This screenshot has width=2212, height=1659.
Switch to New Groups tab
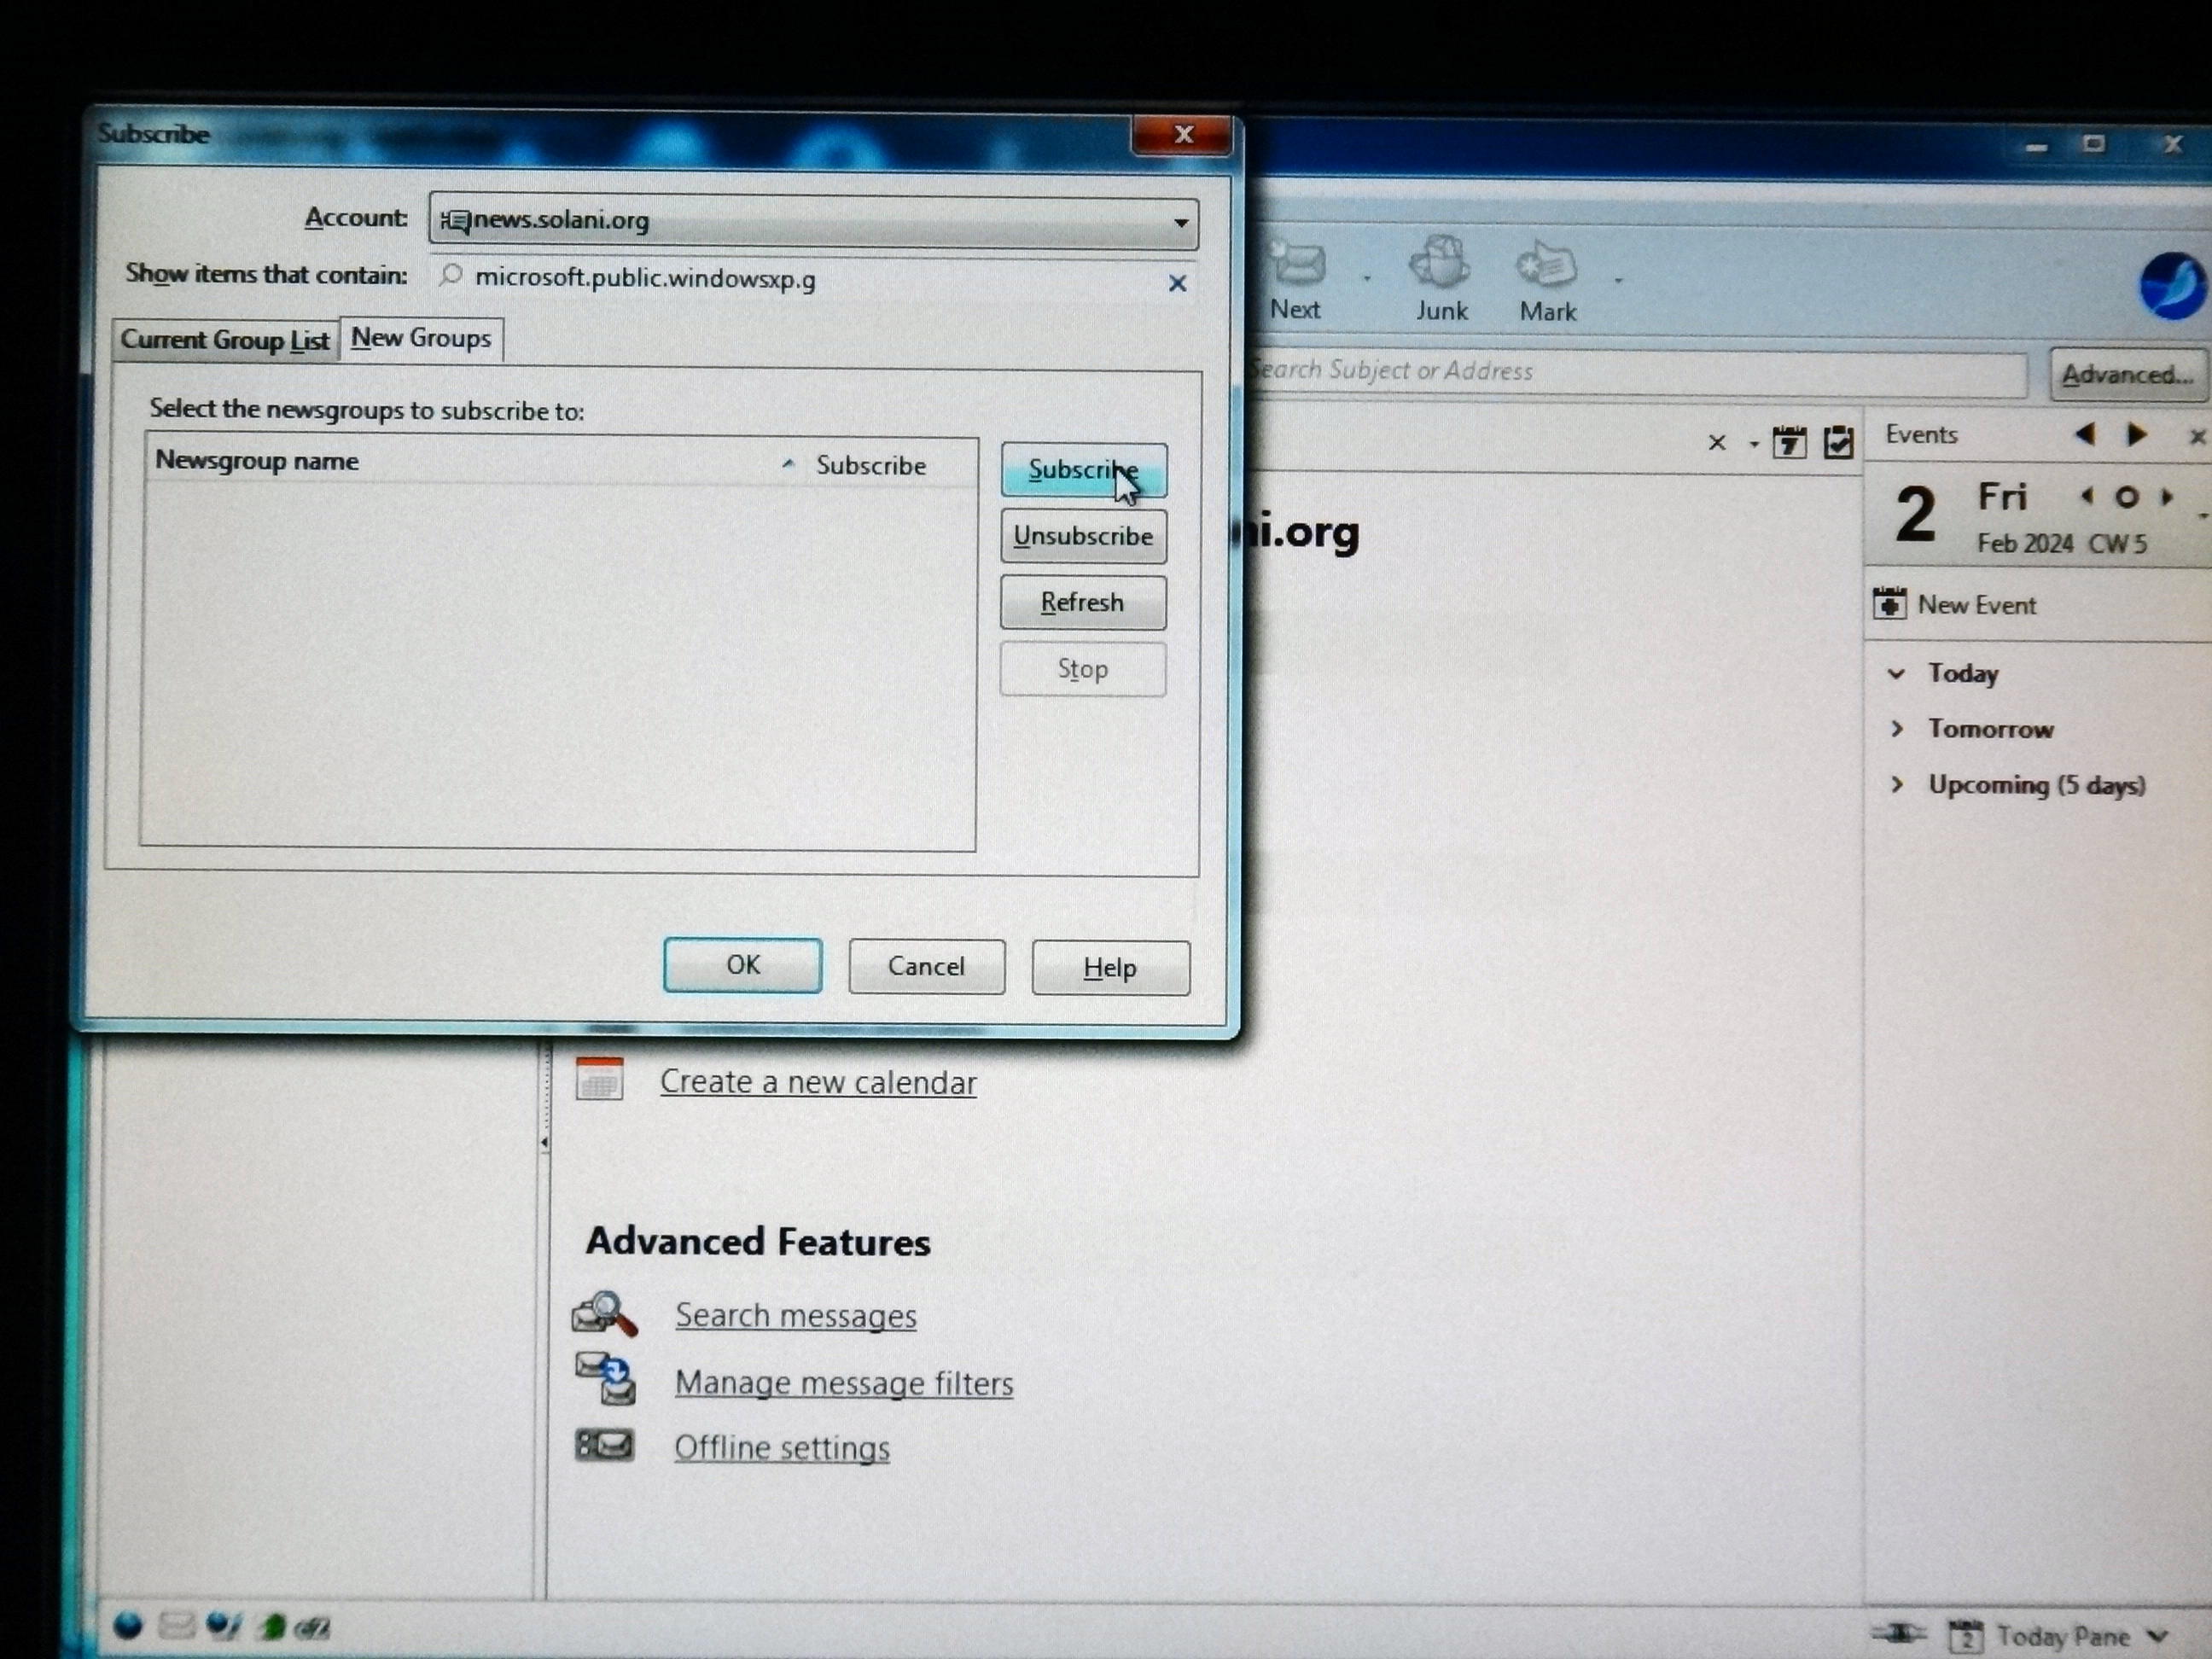[421, 338]
